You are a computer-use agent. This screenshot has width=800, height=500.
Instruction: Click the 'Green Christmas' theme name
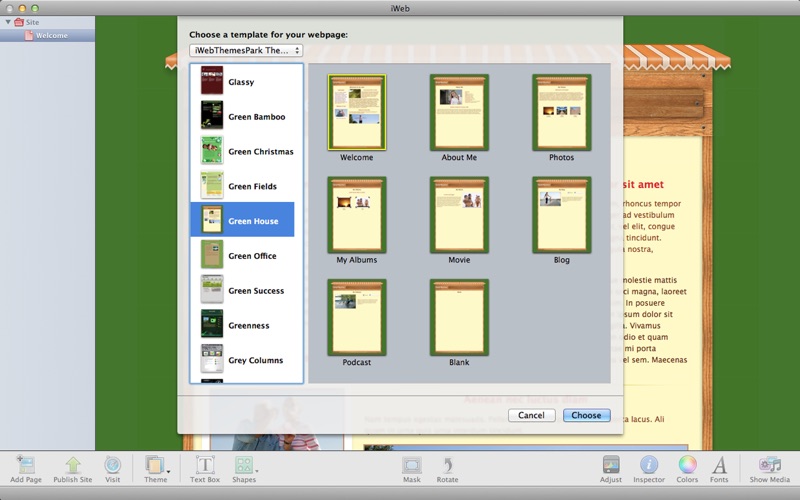tap(261, 152)
